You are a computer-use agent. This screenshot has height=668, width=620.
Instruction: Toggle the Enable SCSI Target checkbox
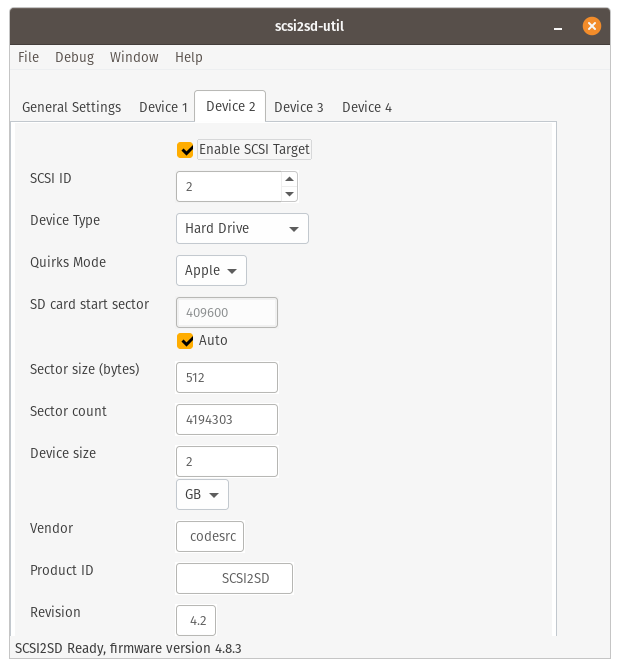185,150
